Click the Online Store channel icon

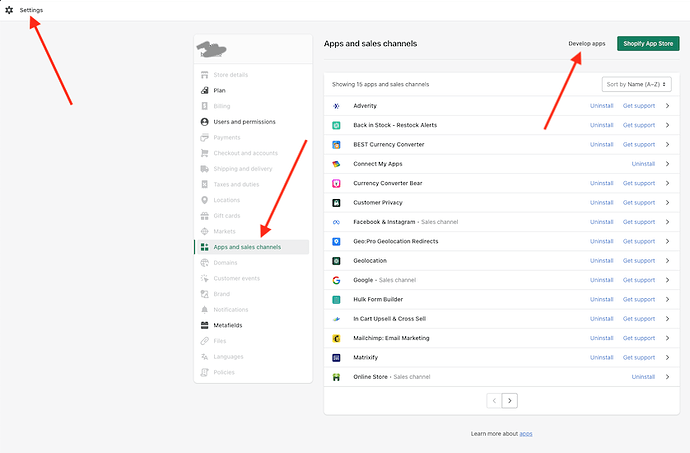pos(336,377)
